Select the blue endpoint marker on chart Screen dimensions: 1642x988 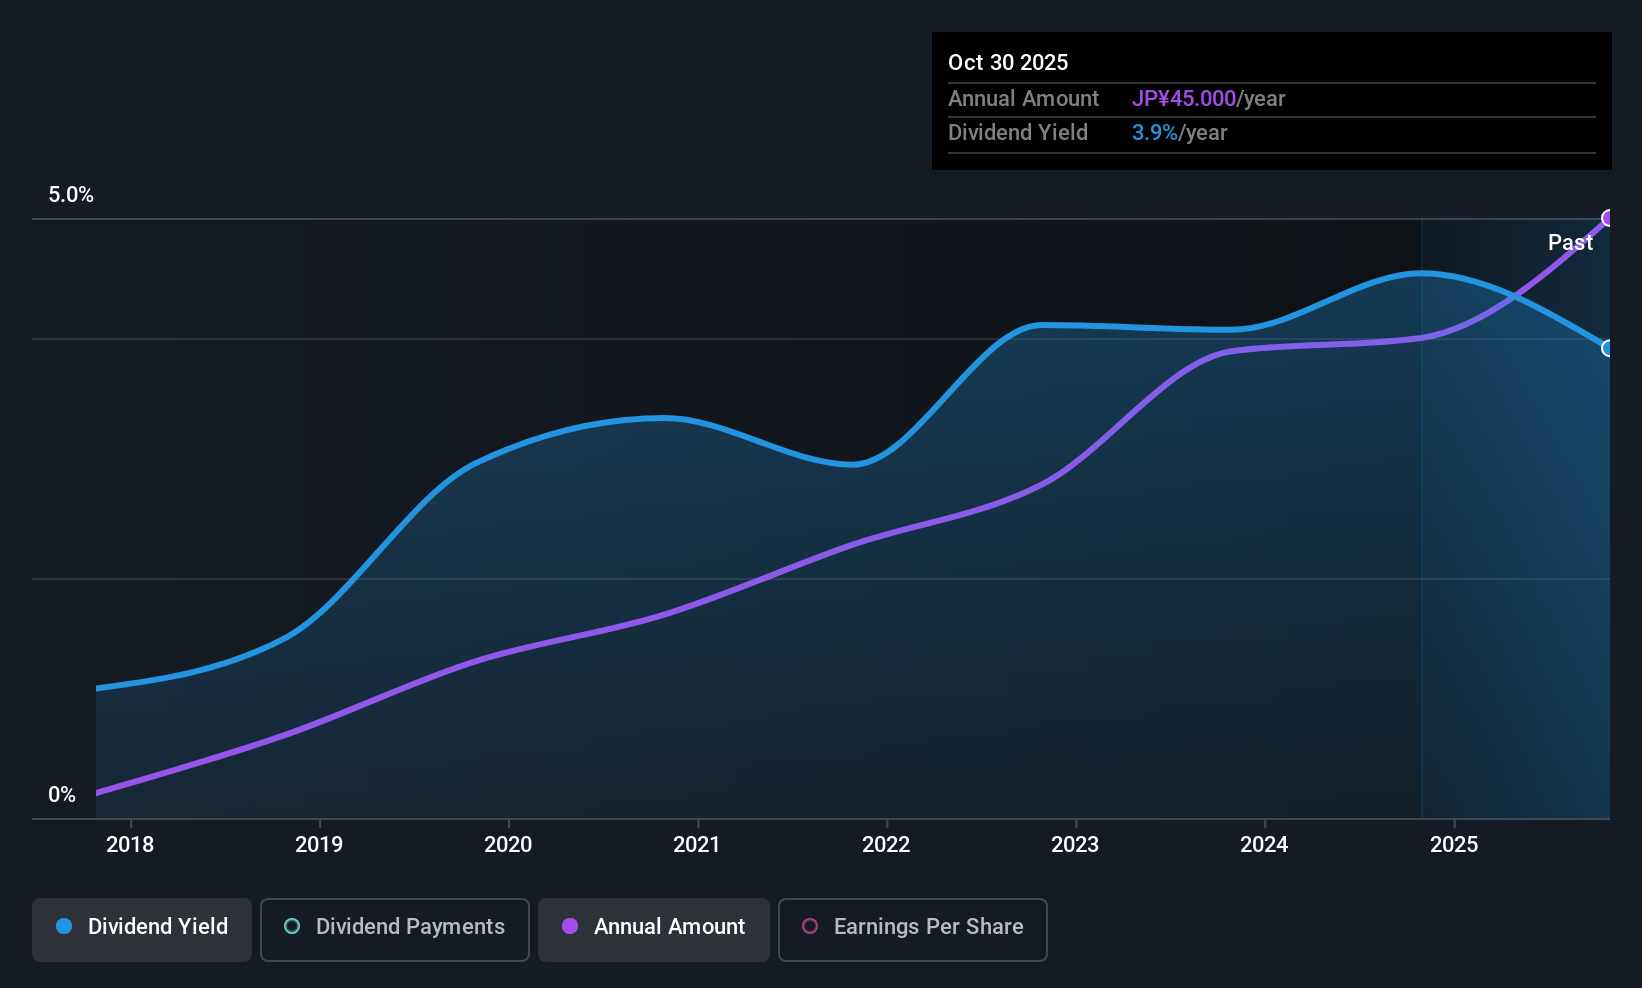[x=1608, y=349]
